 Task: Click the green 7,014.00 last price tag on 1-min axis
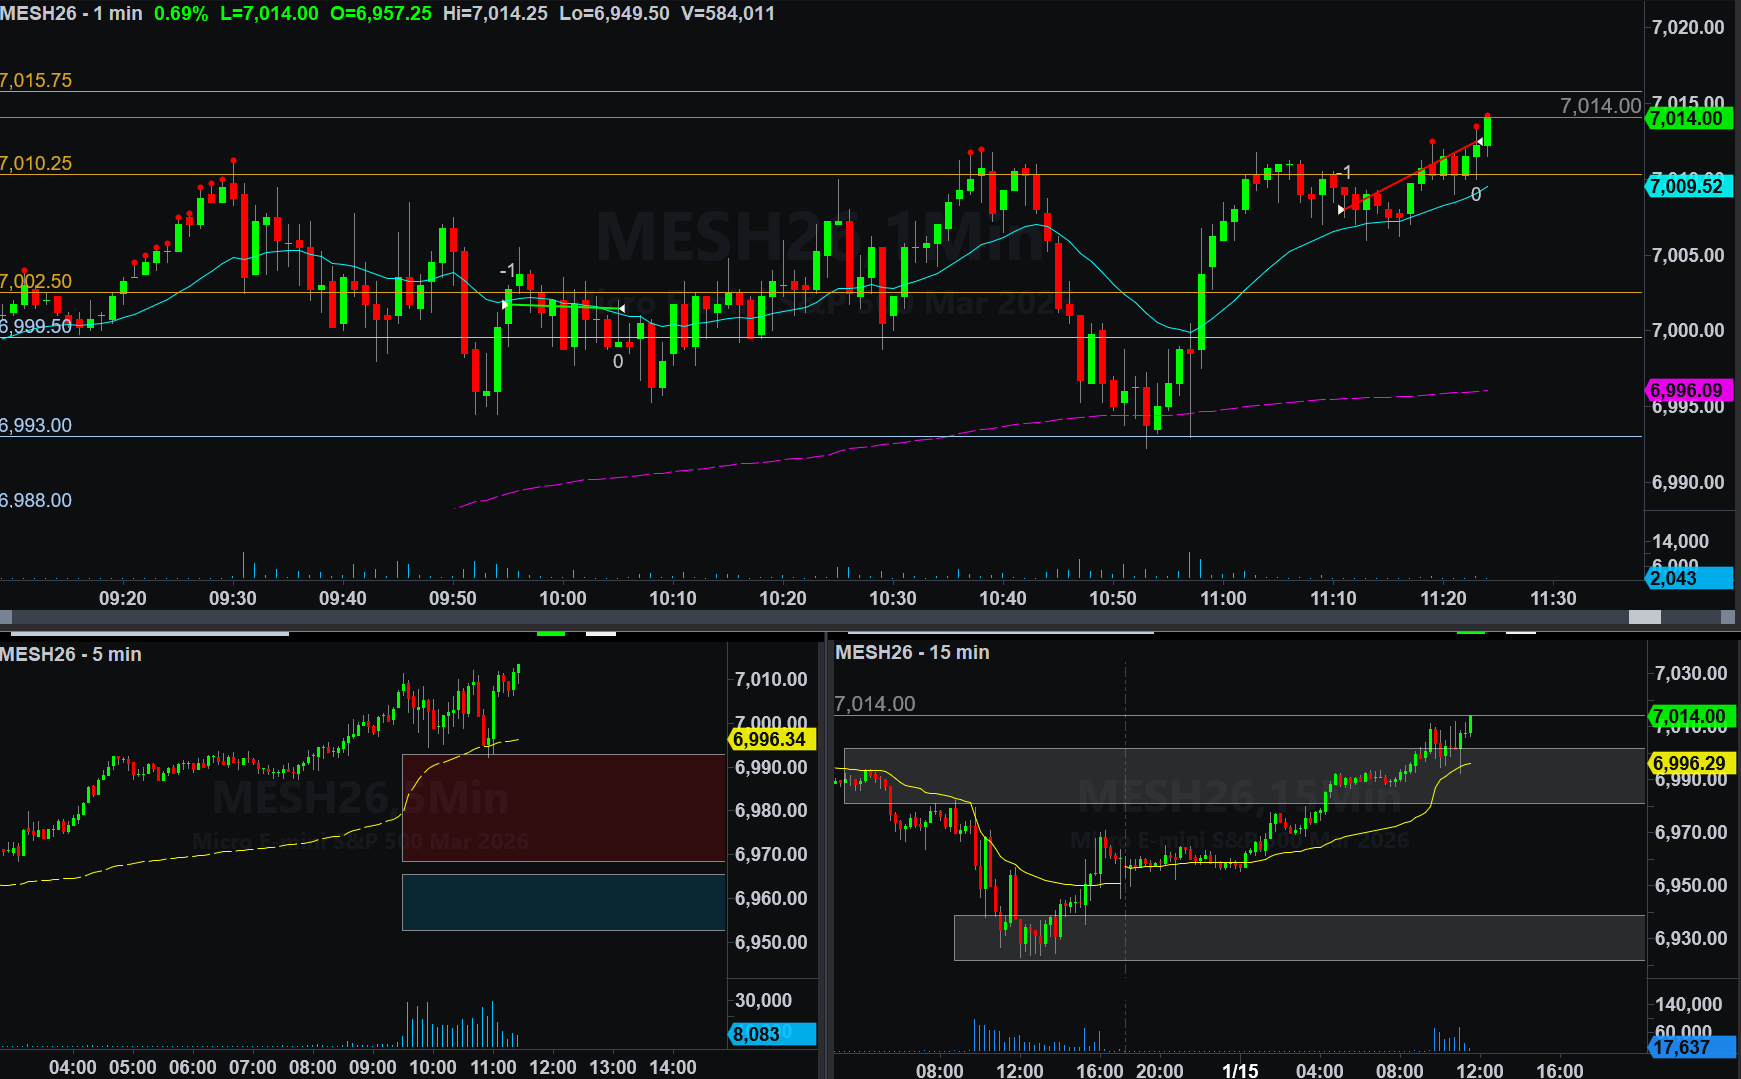coord(1688,119)
